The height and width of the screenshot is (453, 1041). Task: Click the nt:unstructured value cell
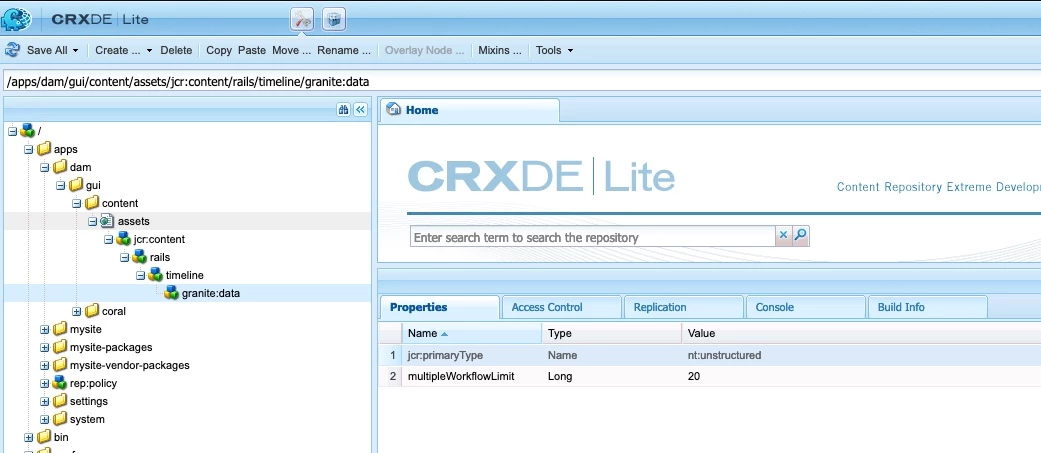pyautogui.click(x=724, y=355)
